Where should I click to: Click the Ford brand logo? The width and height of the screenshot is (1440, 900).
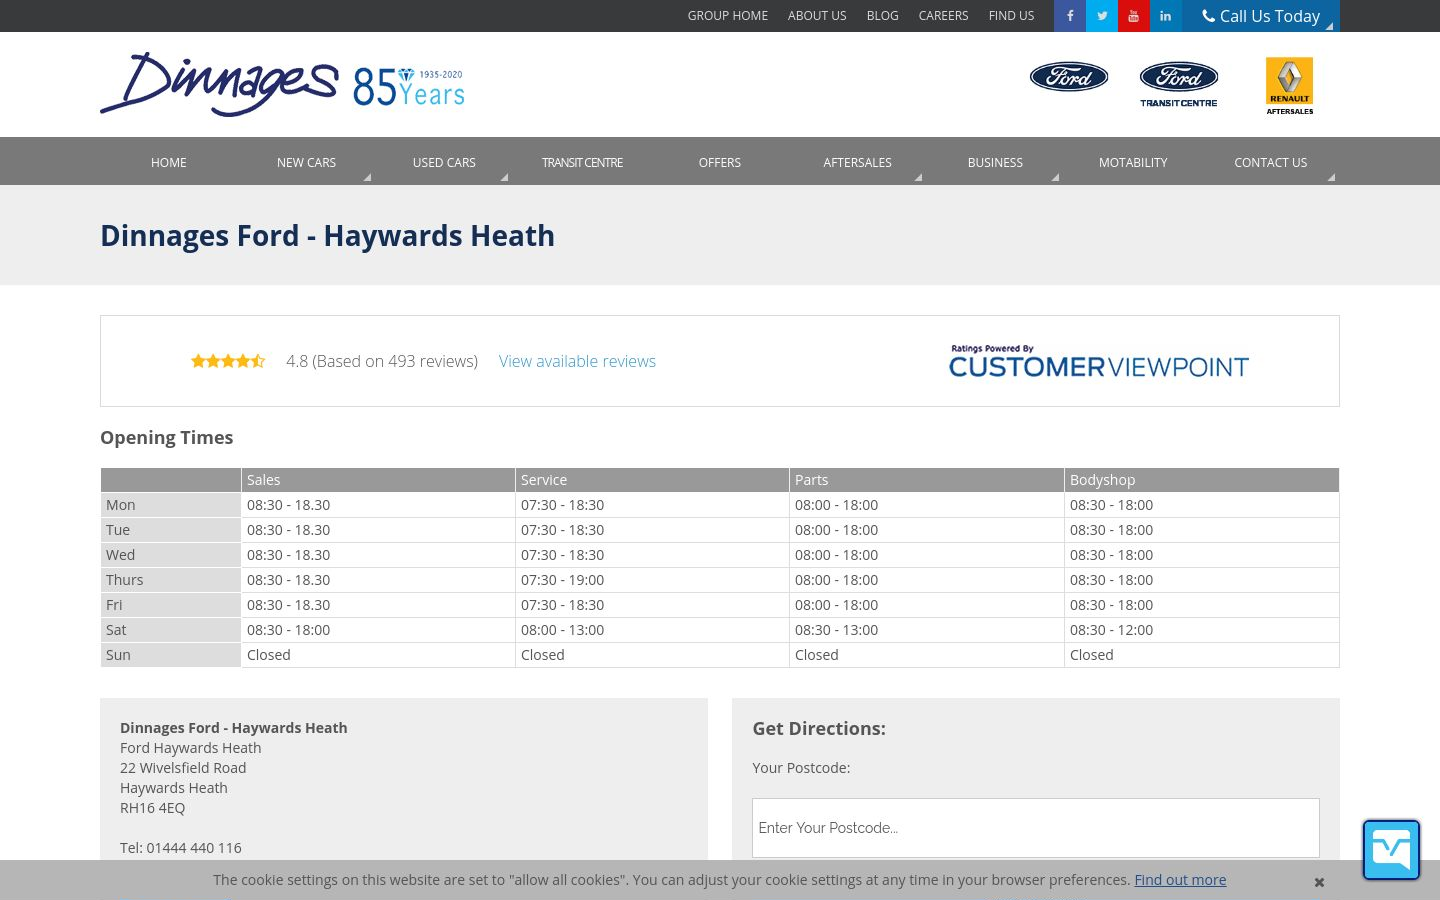click(x=1069, y=77)
